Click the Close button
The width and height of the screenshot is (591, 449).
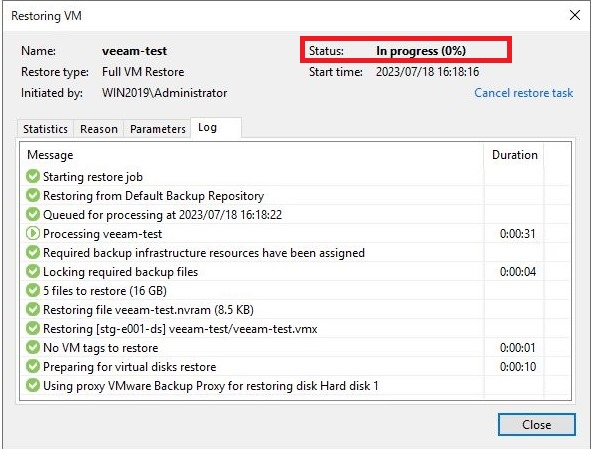tap(537, 424)
